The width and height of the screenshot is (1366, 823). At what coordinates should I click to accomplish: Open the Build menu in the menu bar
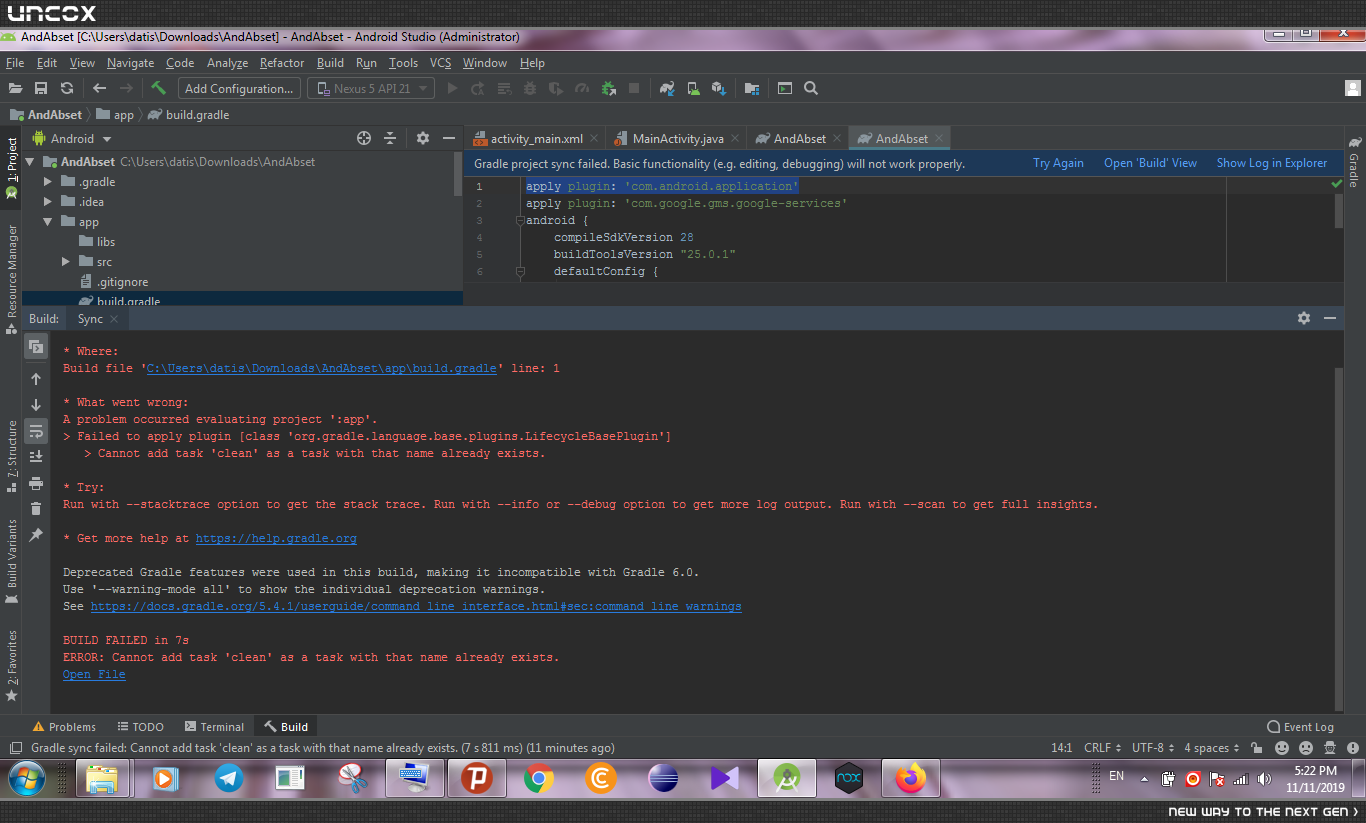(x=330, y=63)
